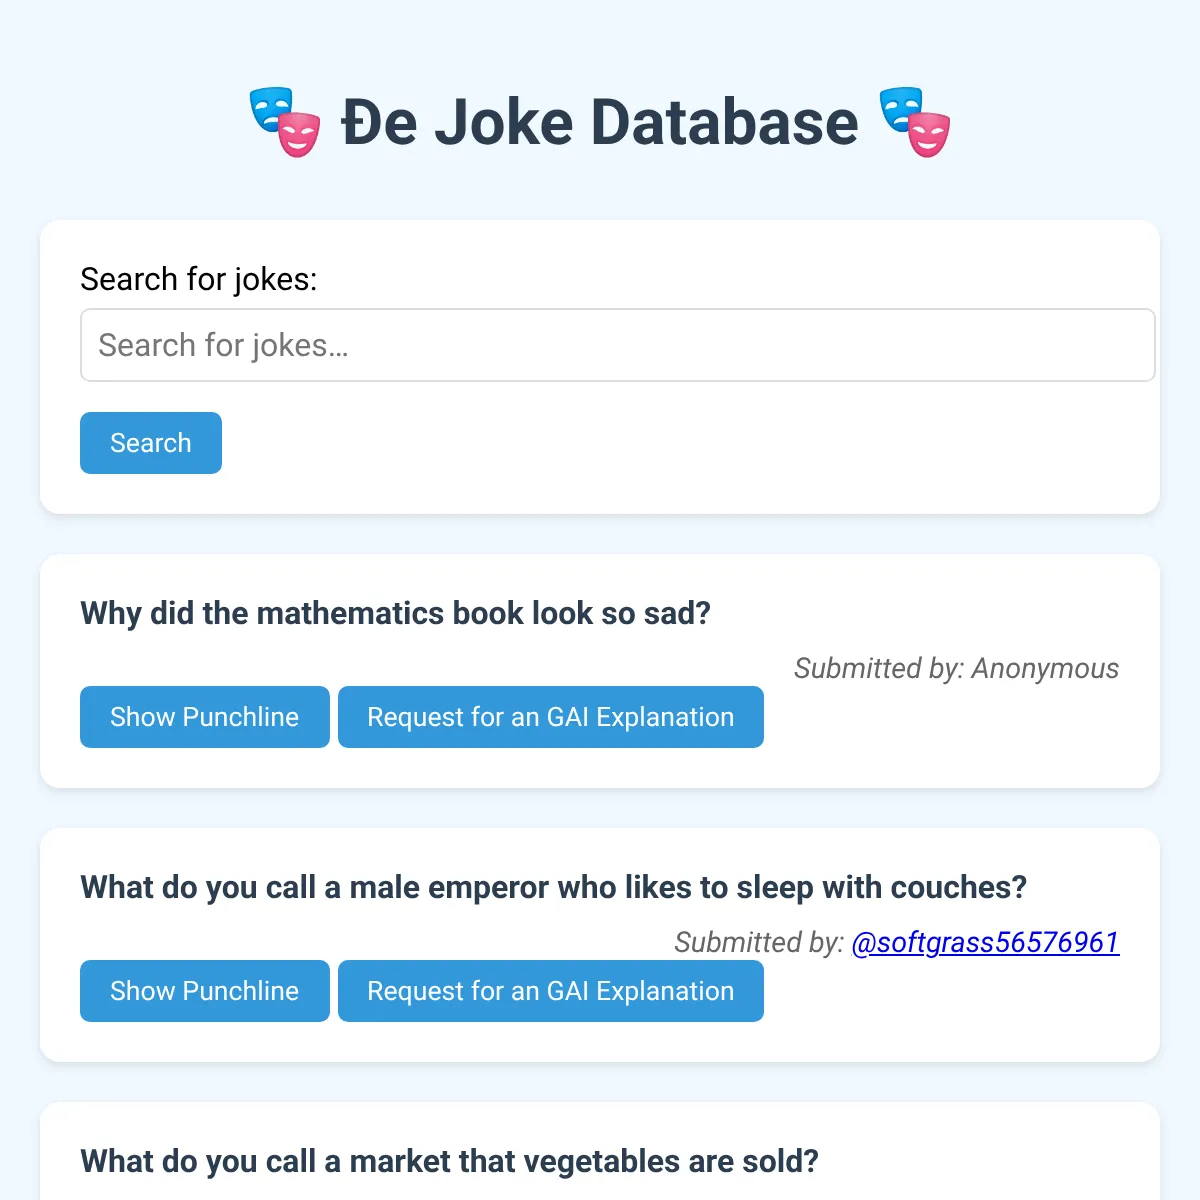Show punchline for the male emperor joke
Screen dimensions: 1200x1200
(x=205, y=991)
